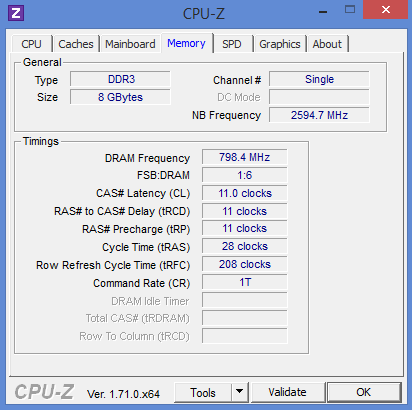Maximize the CPU-Z window
The image size is (412, 410).
pyautogui.click(x=350, y=10)
